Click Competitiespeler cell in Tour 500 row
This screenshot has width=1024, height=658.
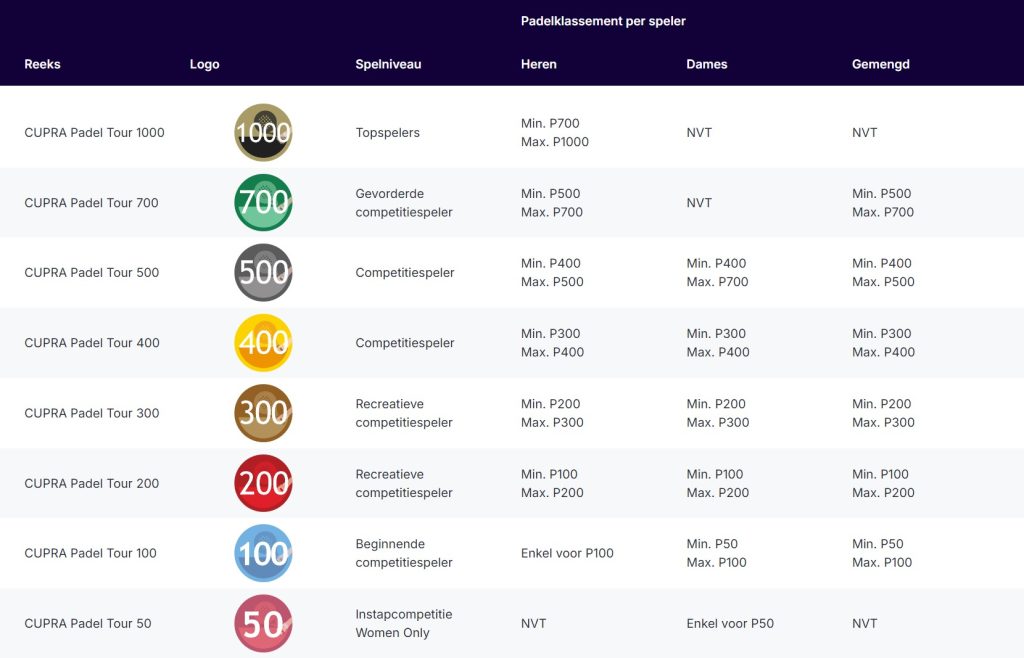[x=404, y=272]
